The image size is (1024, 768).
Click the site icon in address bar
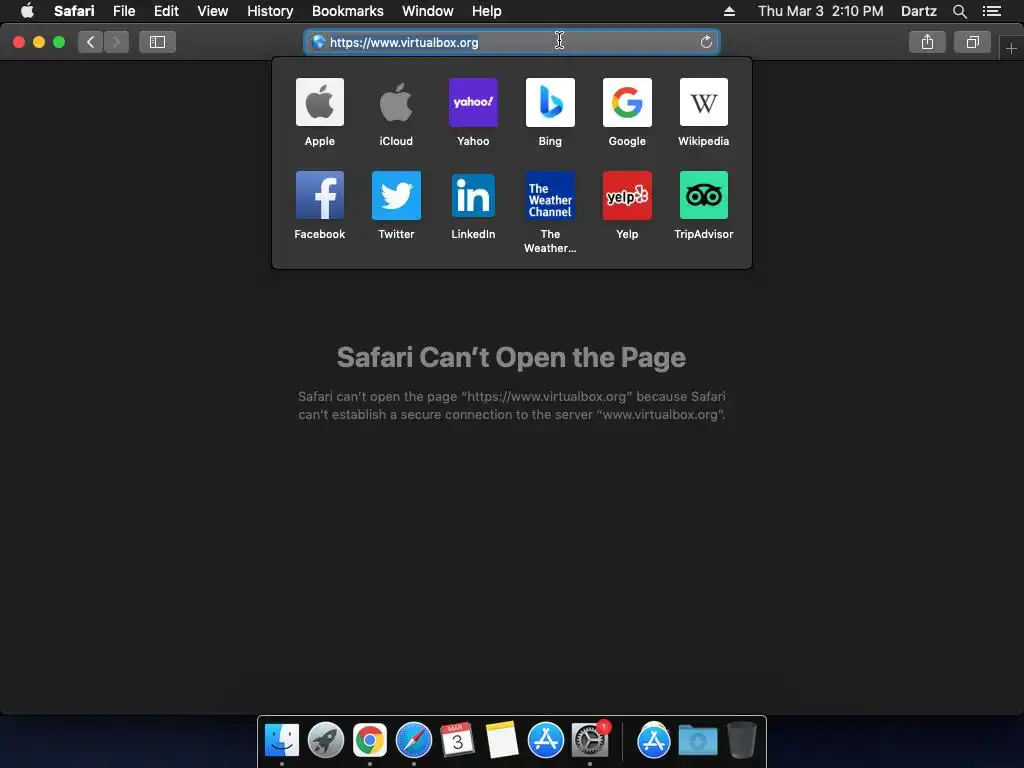coord(319,42)
